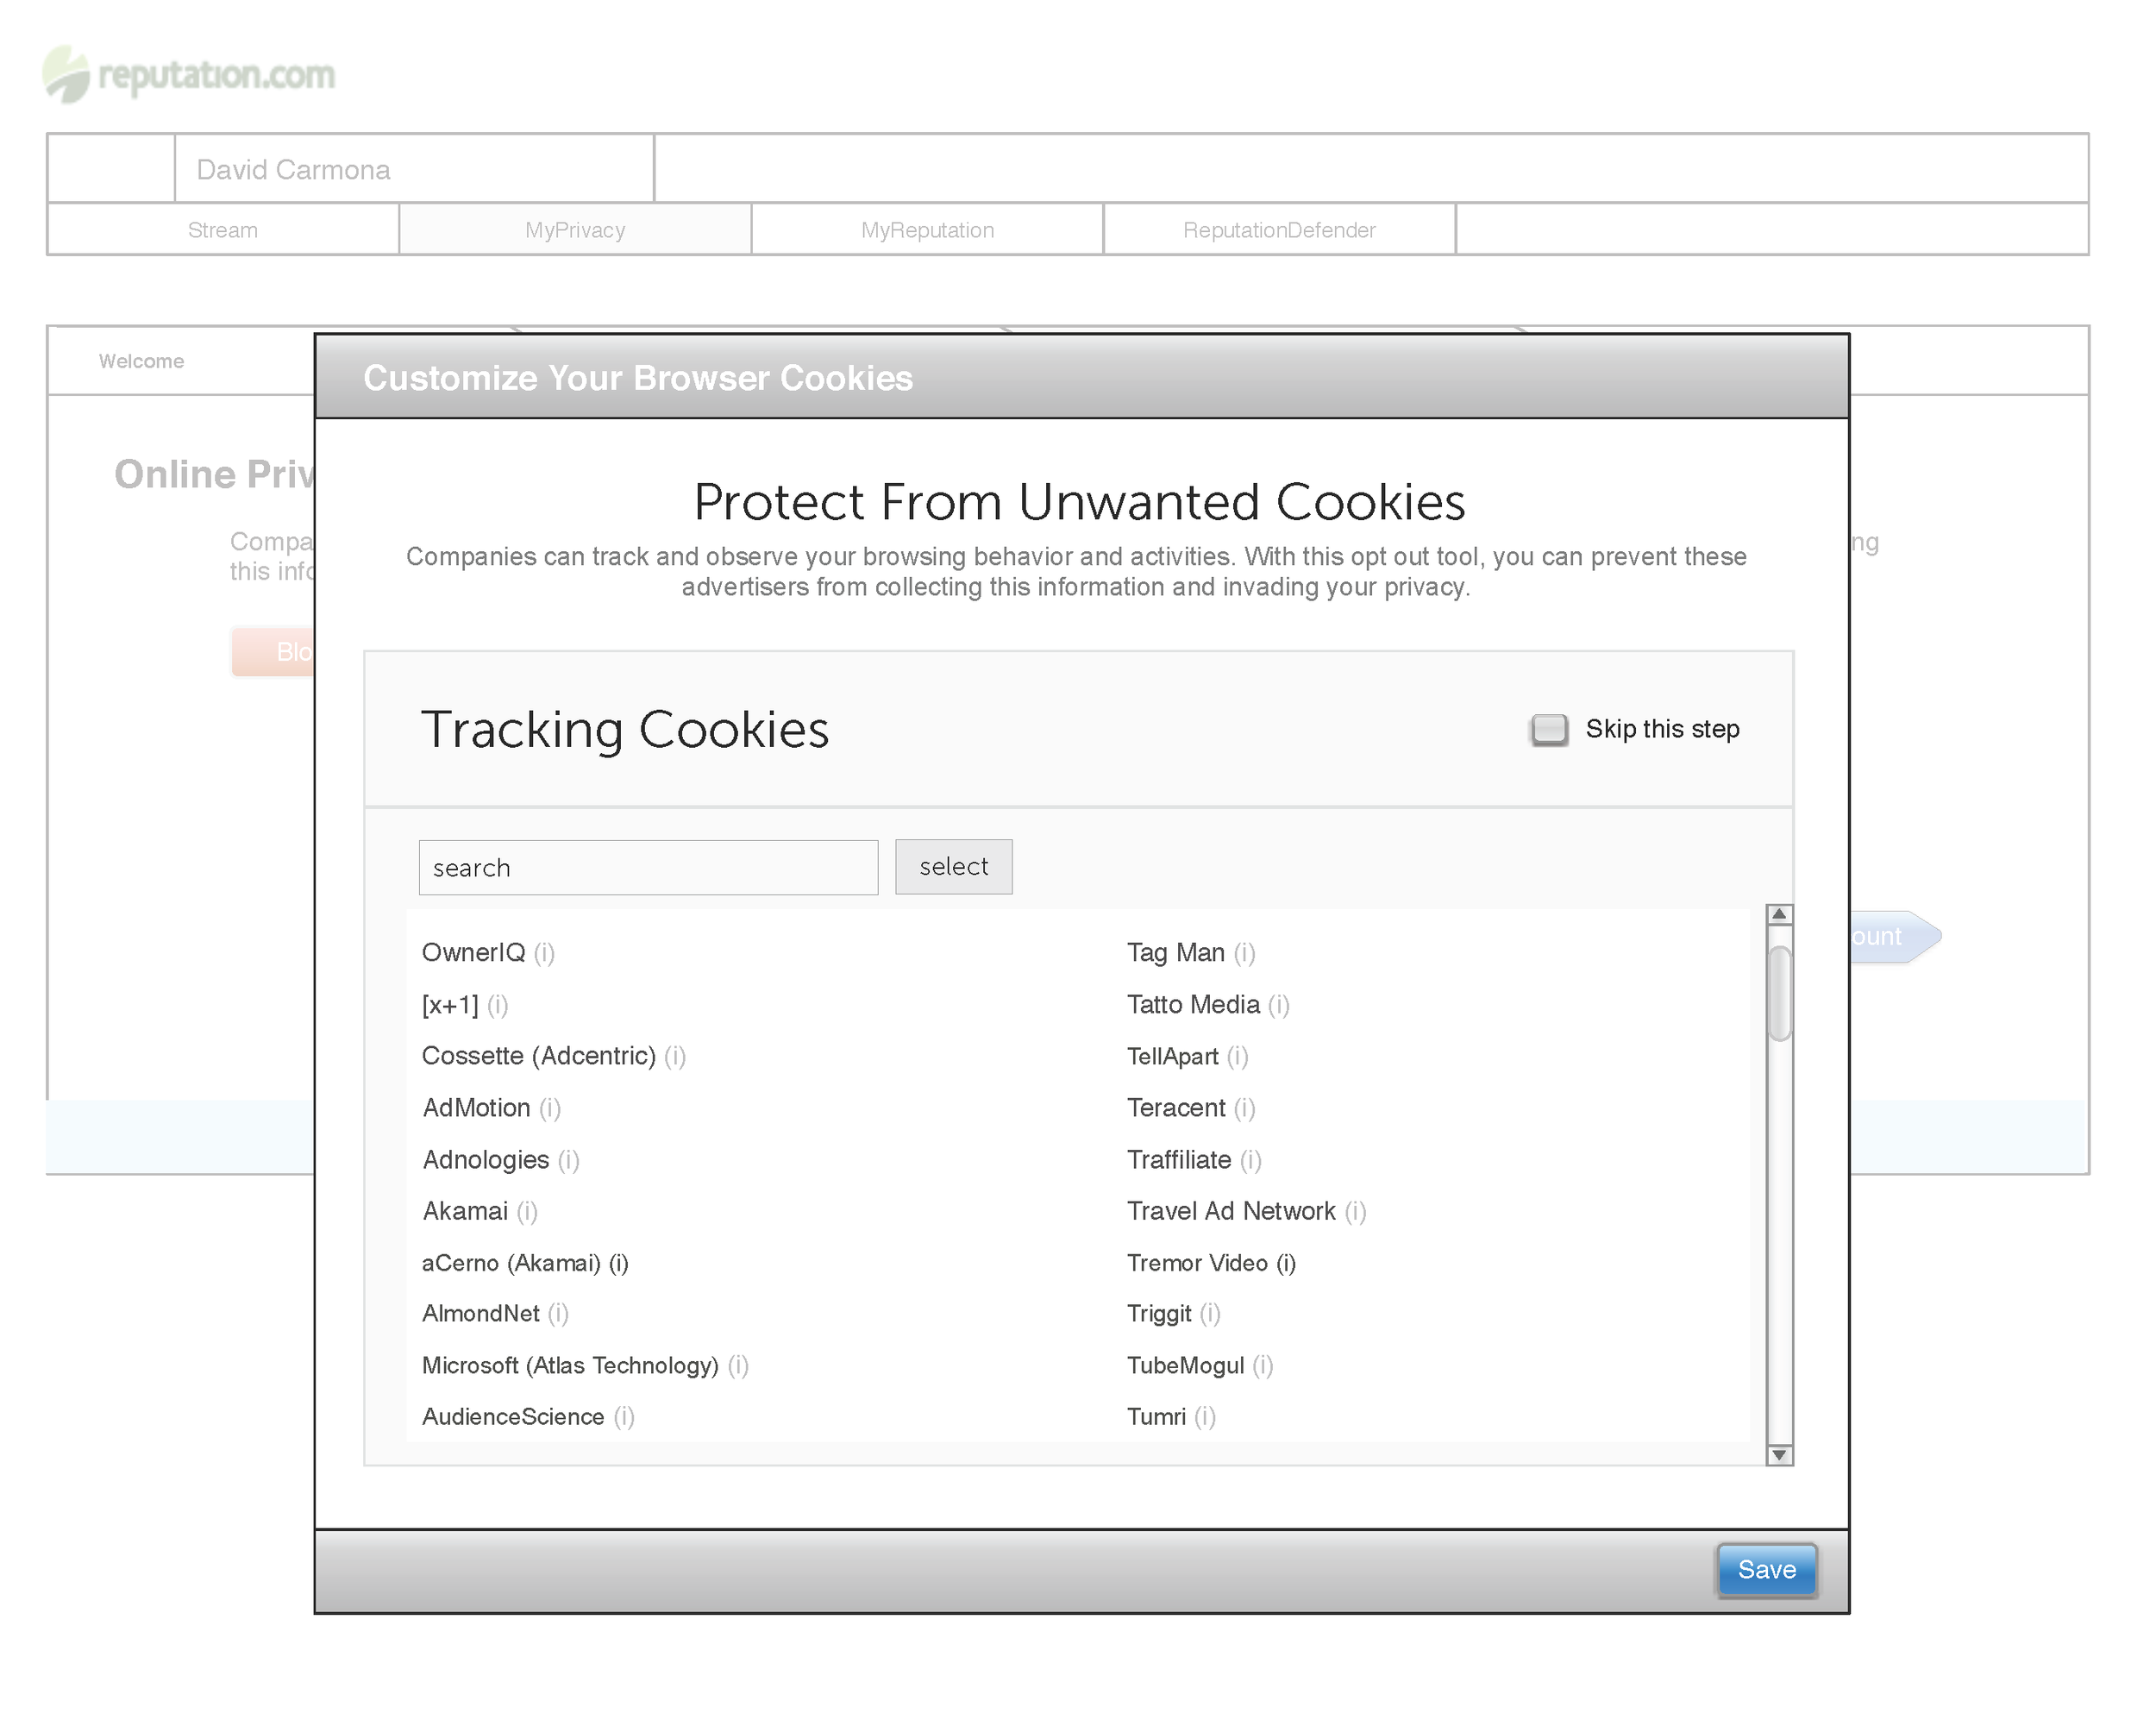
Task: Show info for Triggit
Action: click(x=1210, y=1314)
